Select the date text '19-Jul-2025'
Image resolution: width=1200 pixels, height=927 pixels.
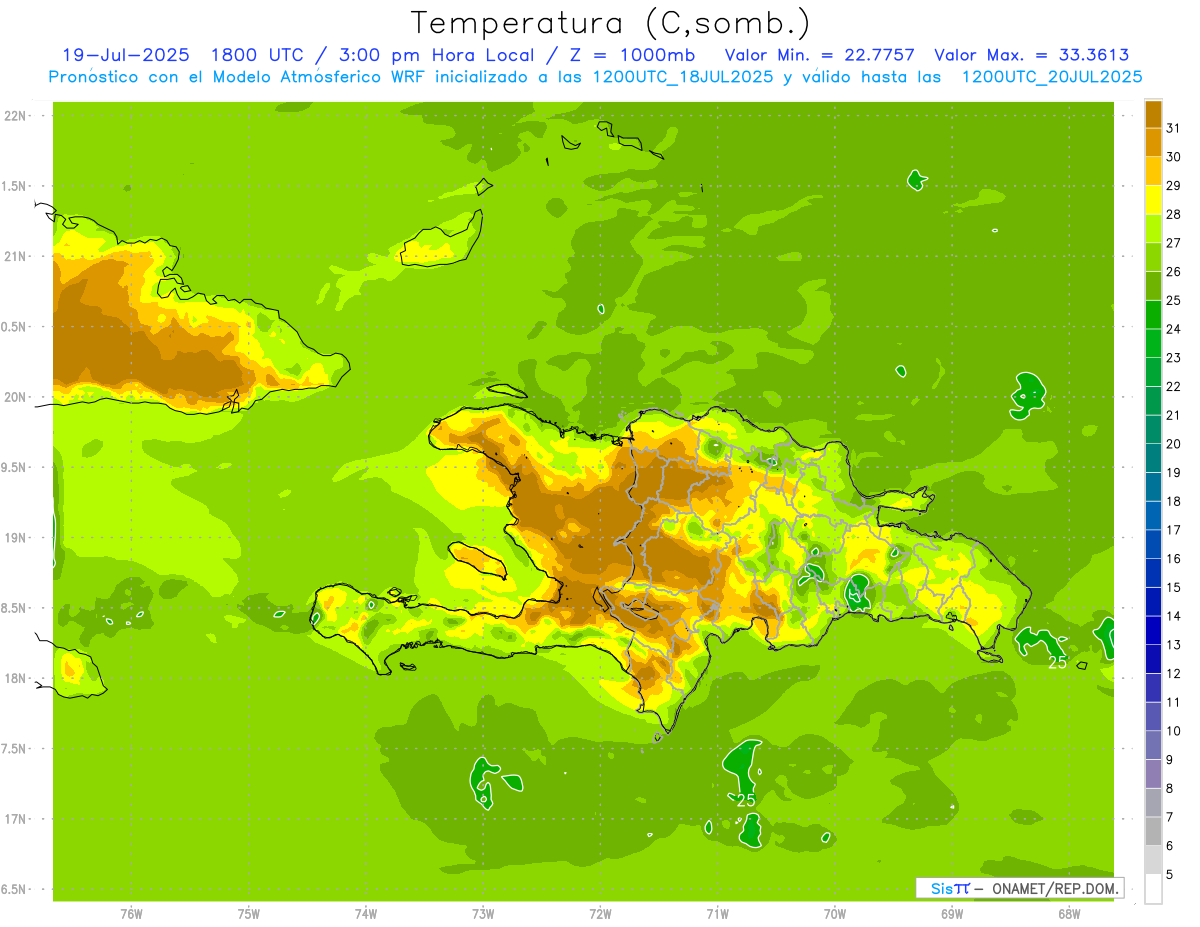coord(128,55)
